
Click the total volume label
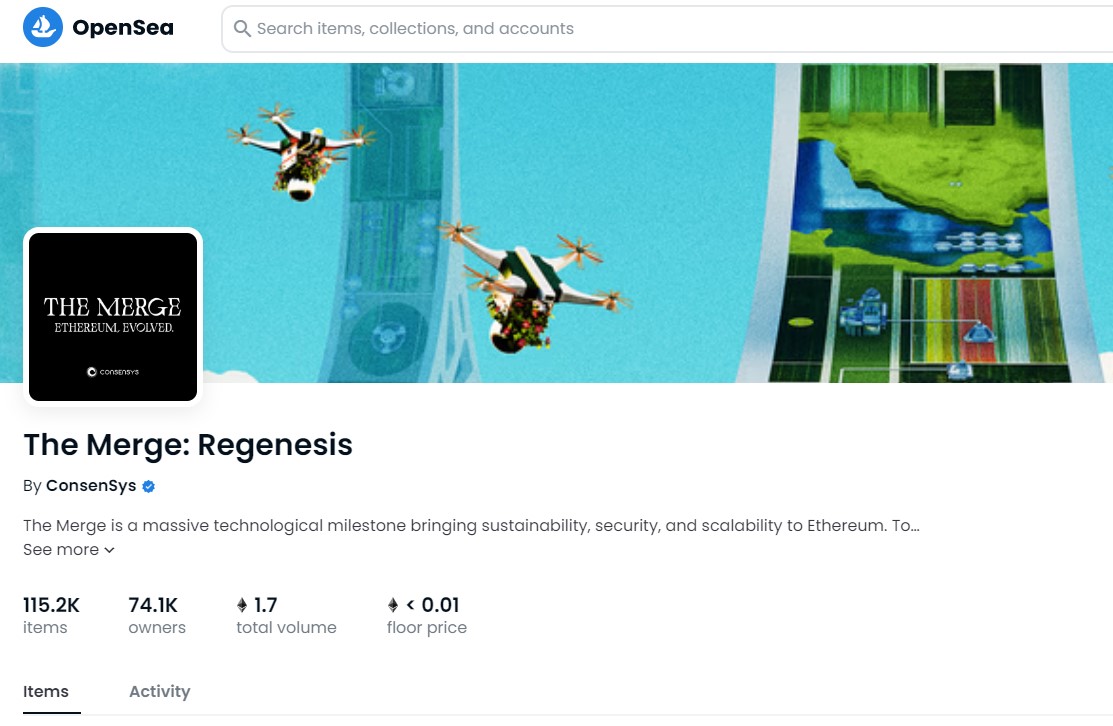[x=286, y=627]
